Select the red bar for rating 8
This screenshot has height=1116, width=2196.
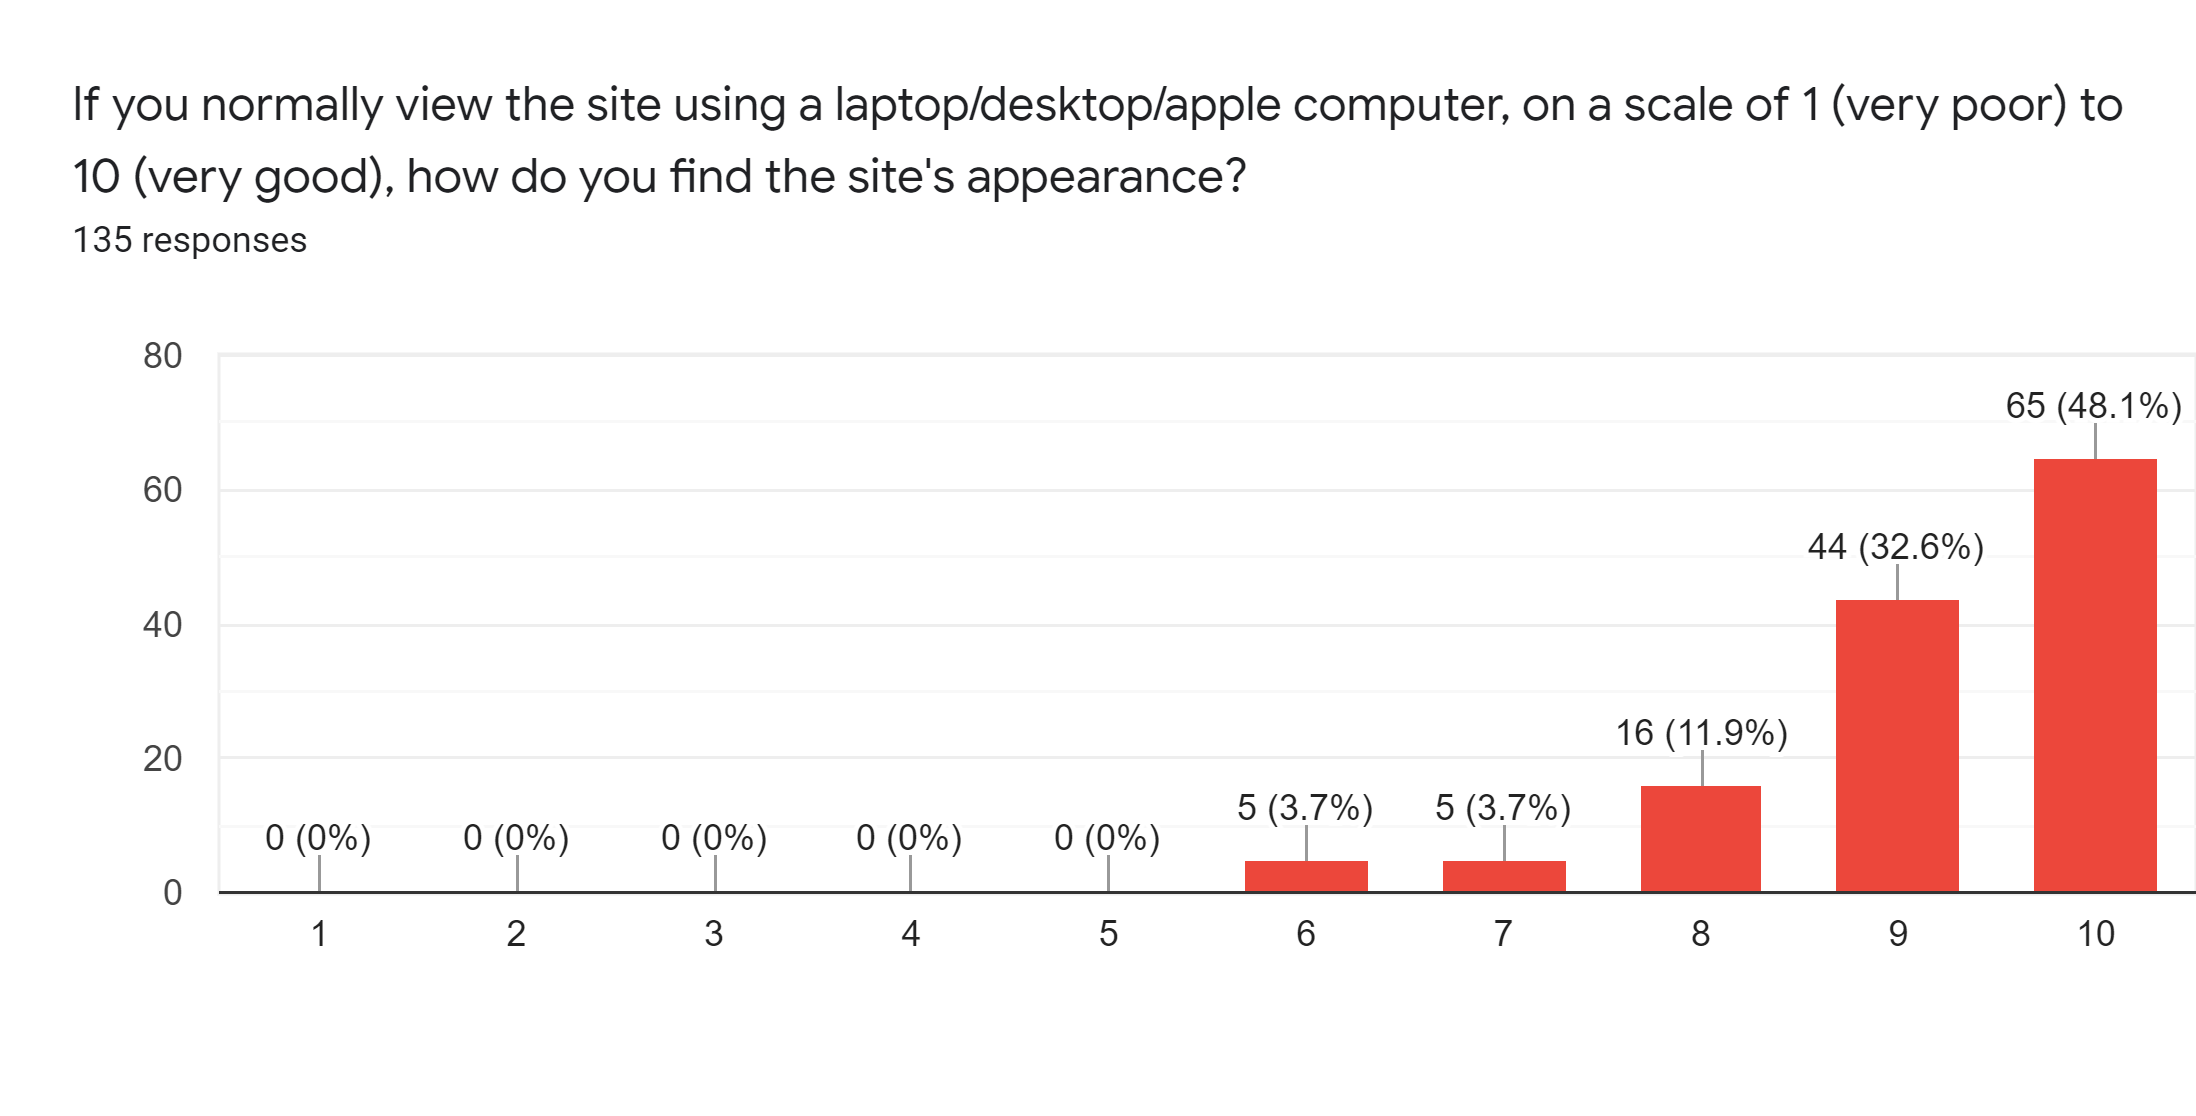point(1700,838)
